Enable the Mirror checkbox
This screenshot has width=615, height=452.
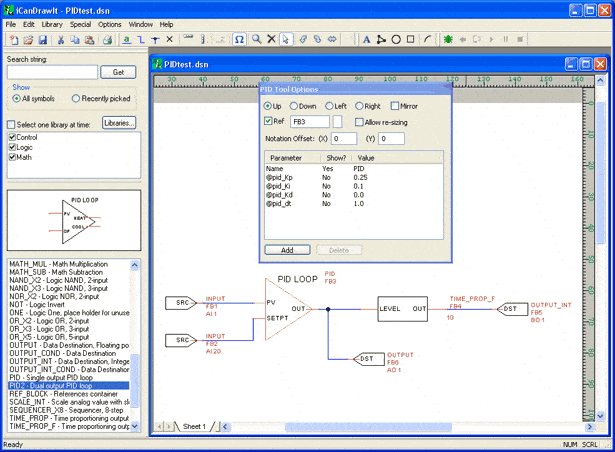click(x=397, y=105)
